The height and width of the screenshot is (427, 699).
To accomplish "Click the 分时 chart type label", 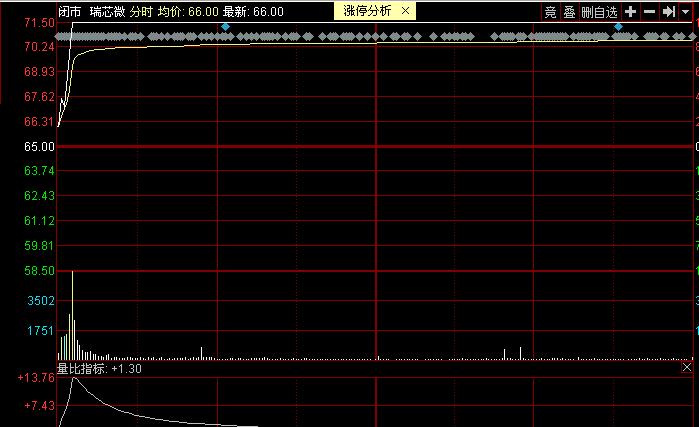I will pos(142,12).
